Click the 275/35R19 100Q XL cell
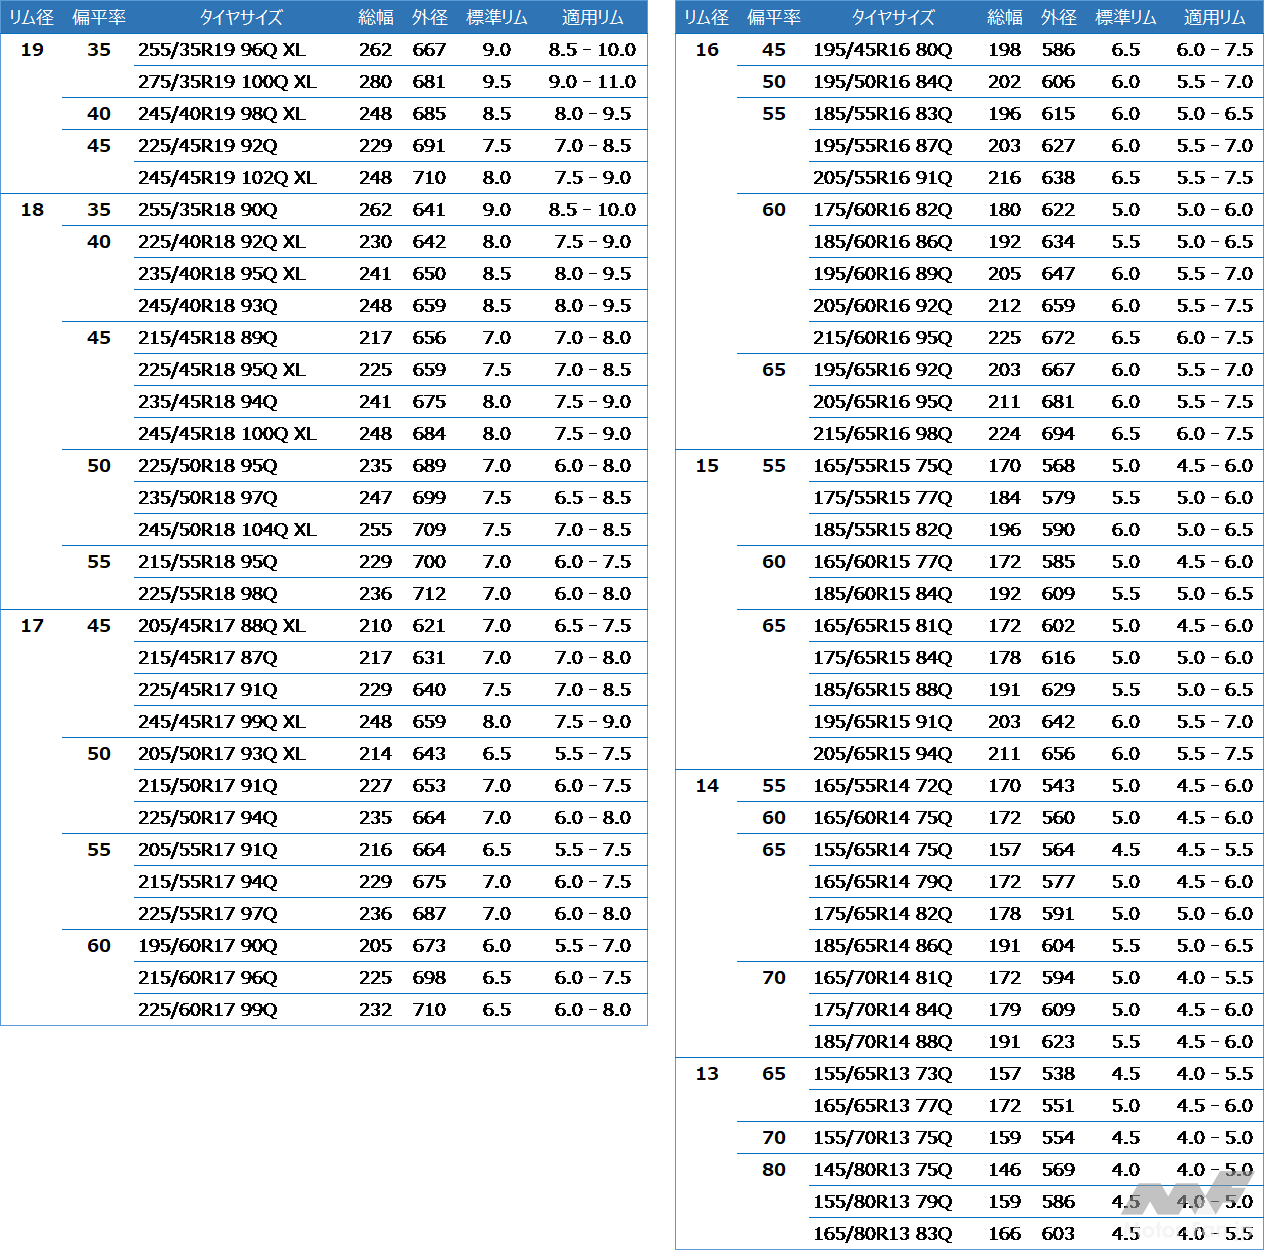This screenshot has height=1251, width=1265. coord(227,81)
